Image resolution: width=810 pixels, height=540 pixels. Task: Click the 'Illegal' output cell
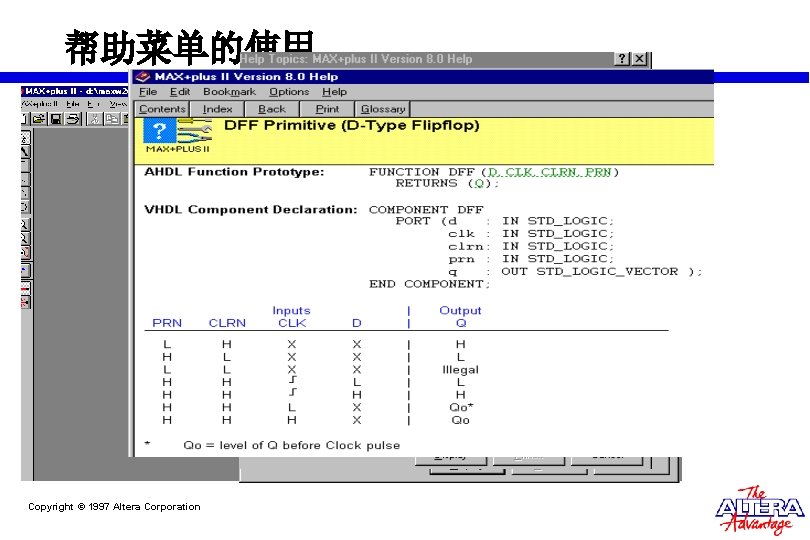pyautogui.click(x=460, y=370)
